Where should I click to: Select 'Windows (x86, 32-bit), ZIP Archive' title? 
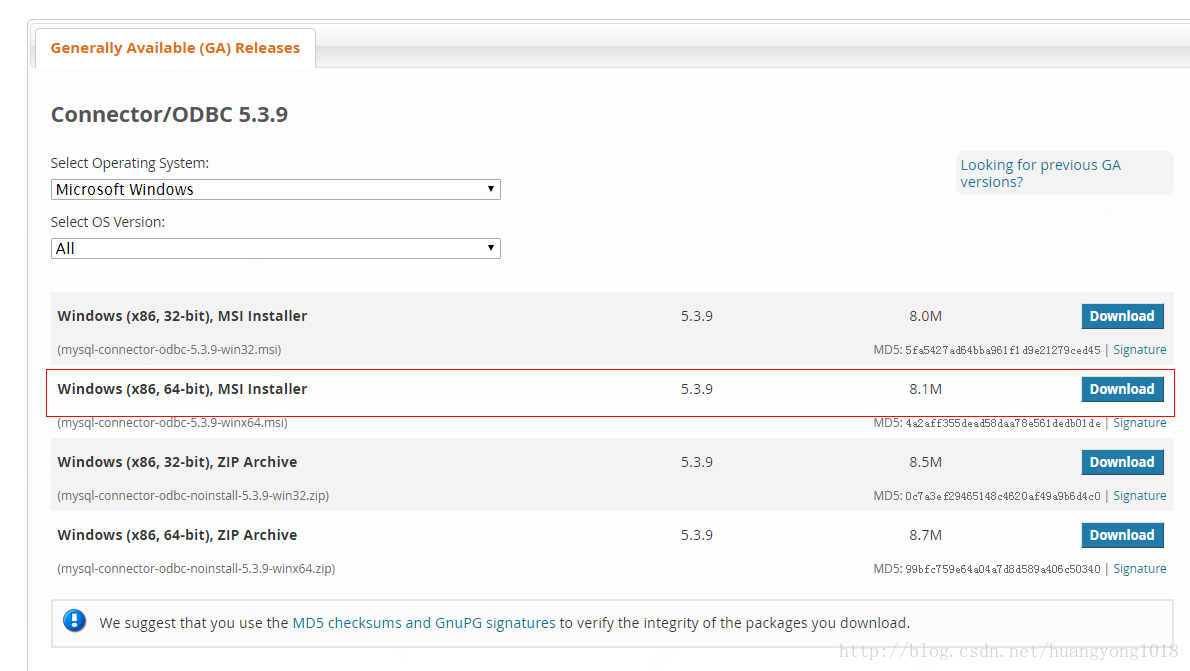point(177,462)
